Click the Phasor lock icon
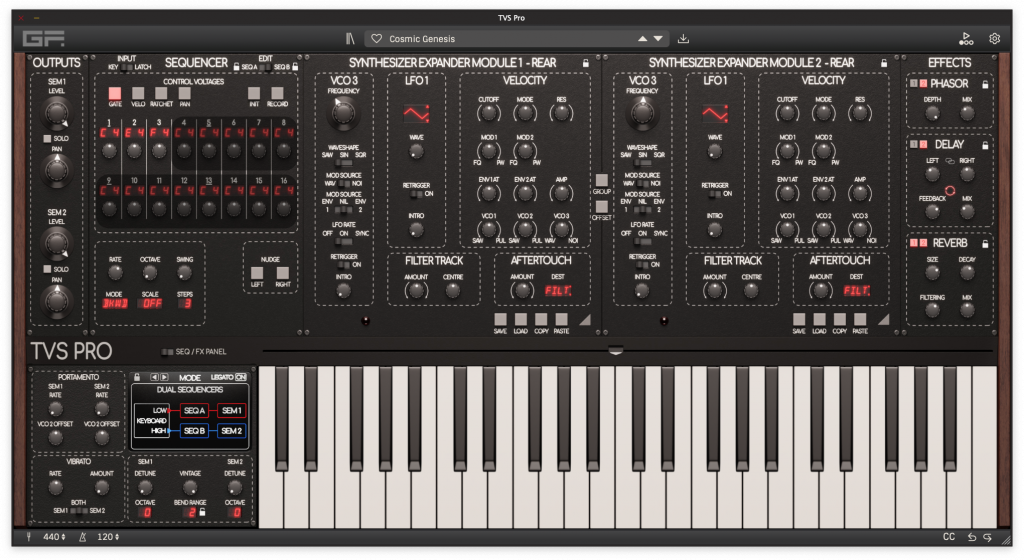Image resolution: width=1024 pixels, height=560 pixels. pyautogui.click(x=985, y=84)
